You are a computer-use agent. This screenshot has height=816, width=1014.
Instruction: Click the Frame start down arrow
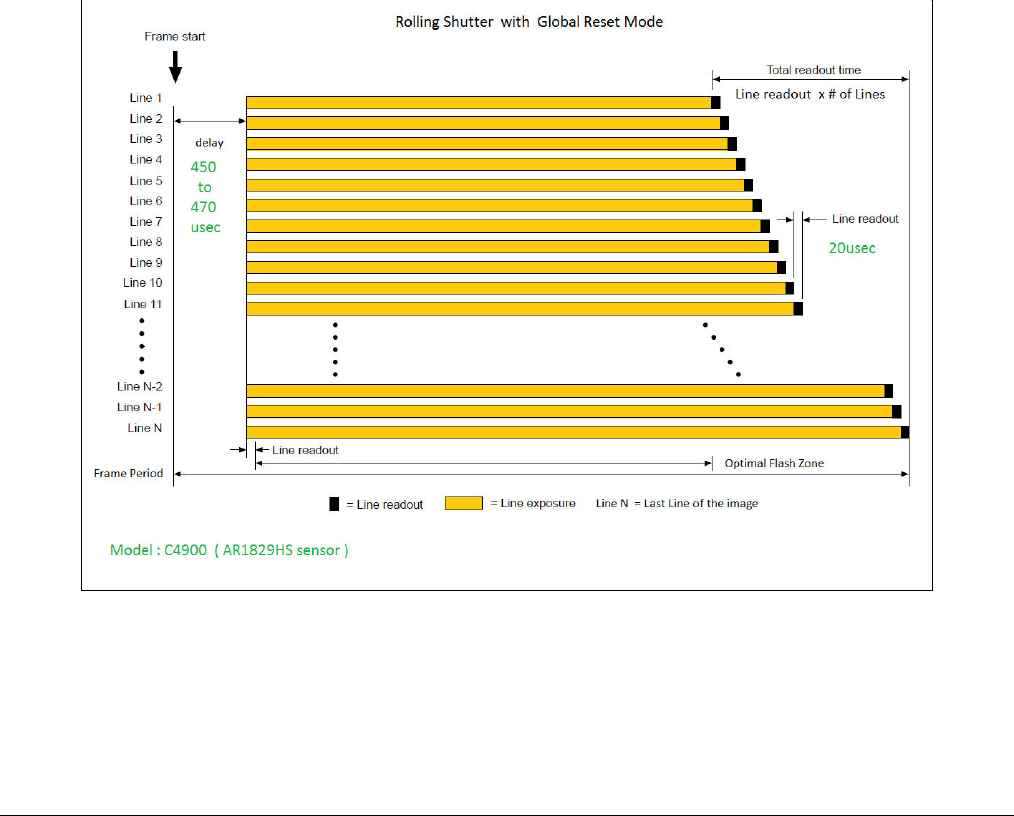pos(175,67)
